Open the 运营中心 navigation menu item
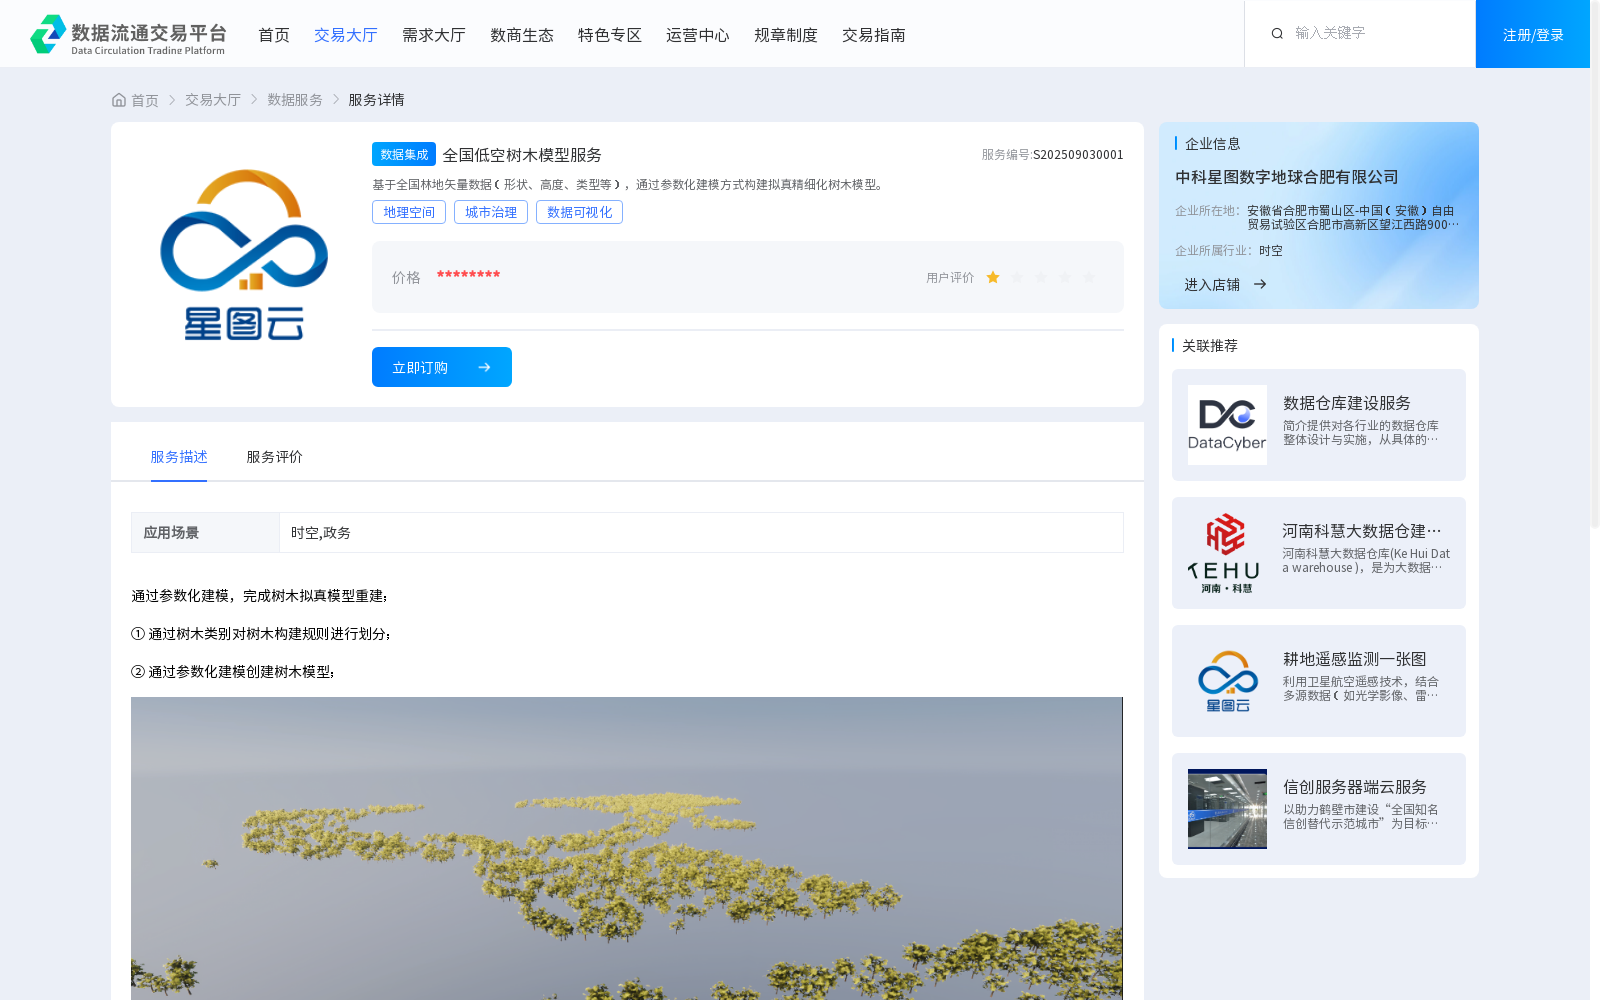This screenshot has width=1600, height=1000. pyautogui.click(x=698, y=35)
